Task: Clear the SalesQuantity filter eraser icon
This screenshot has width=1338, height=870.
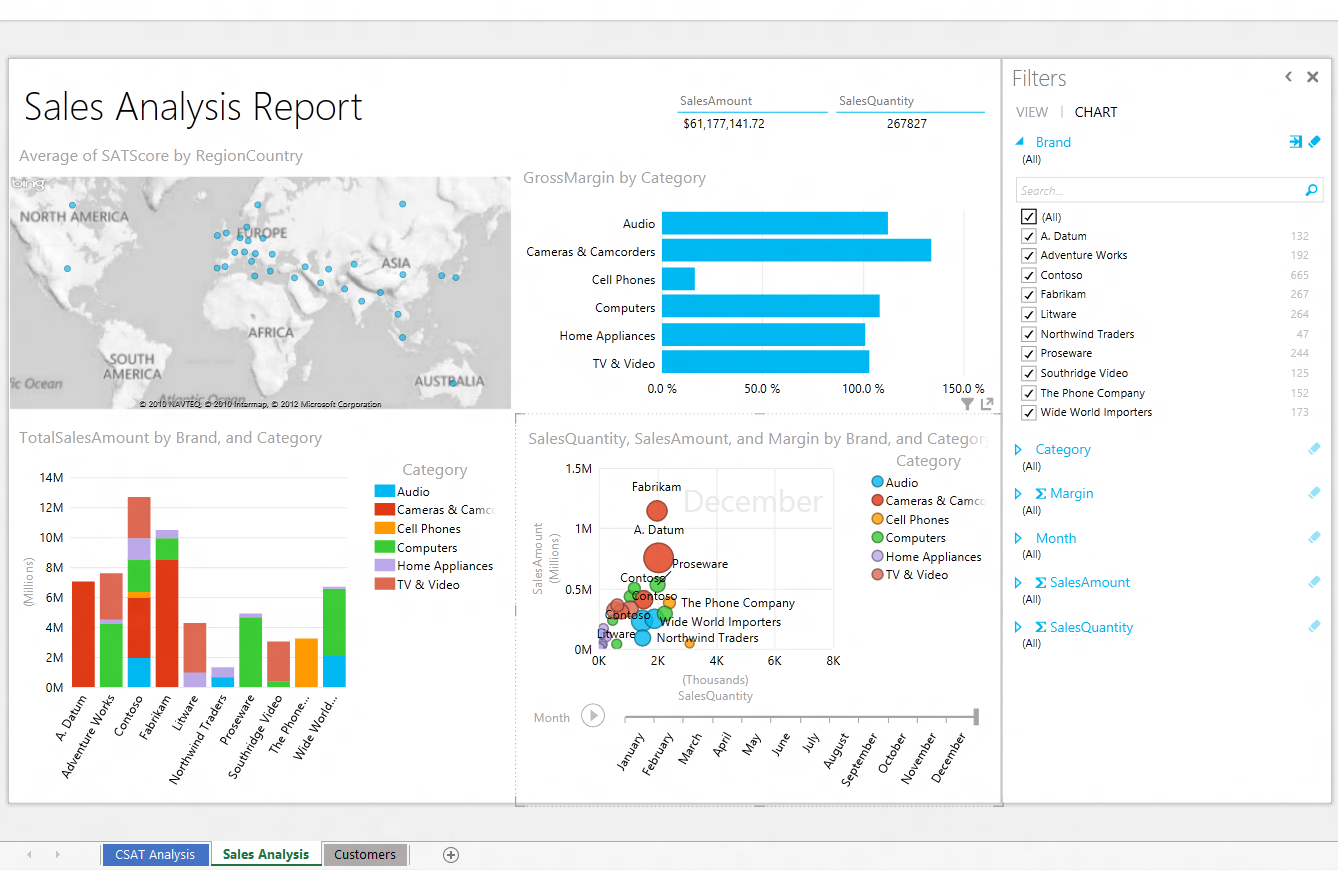Action: (x=1315, y=627)
